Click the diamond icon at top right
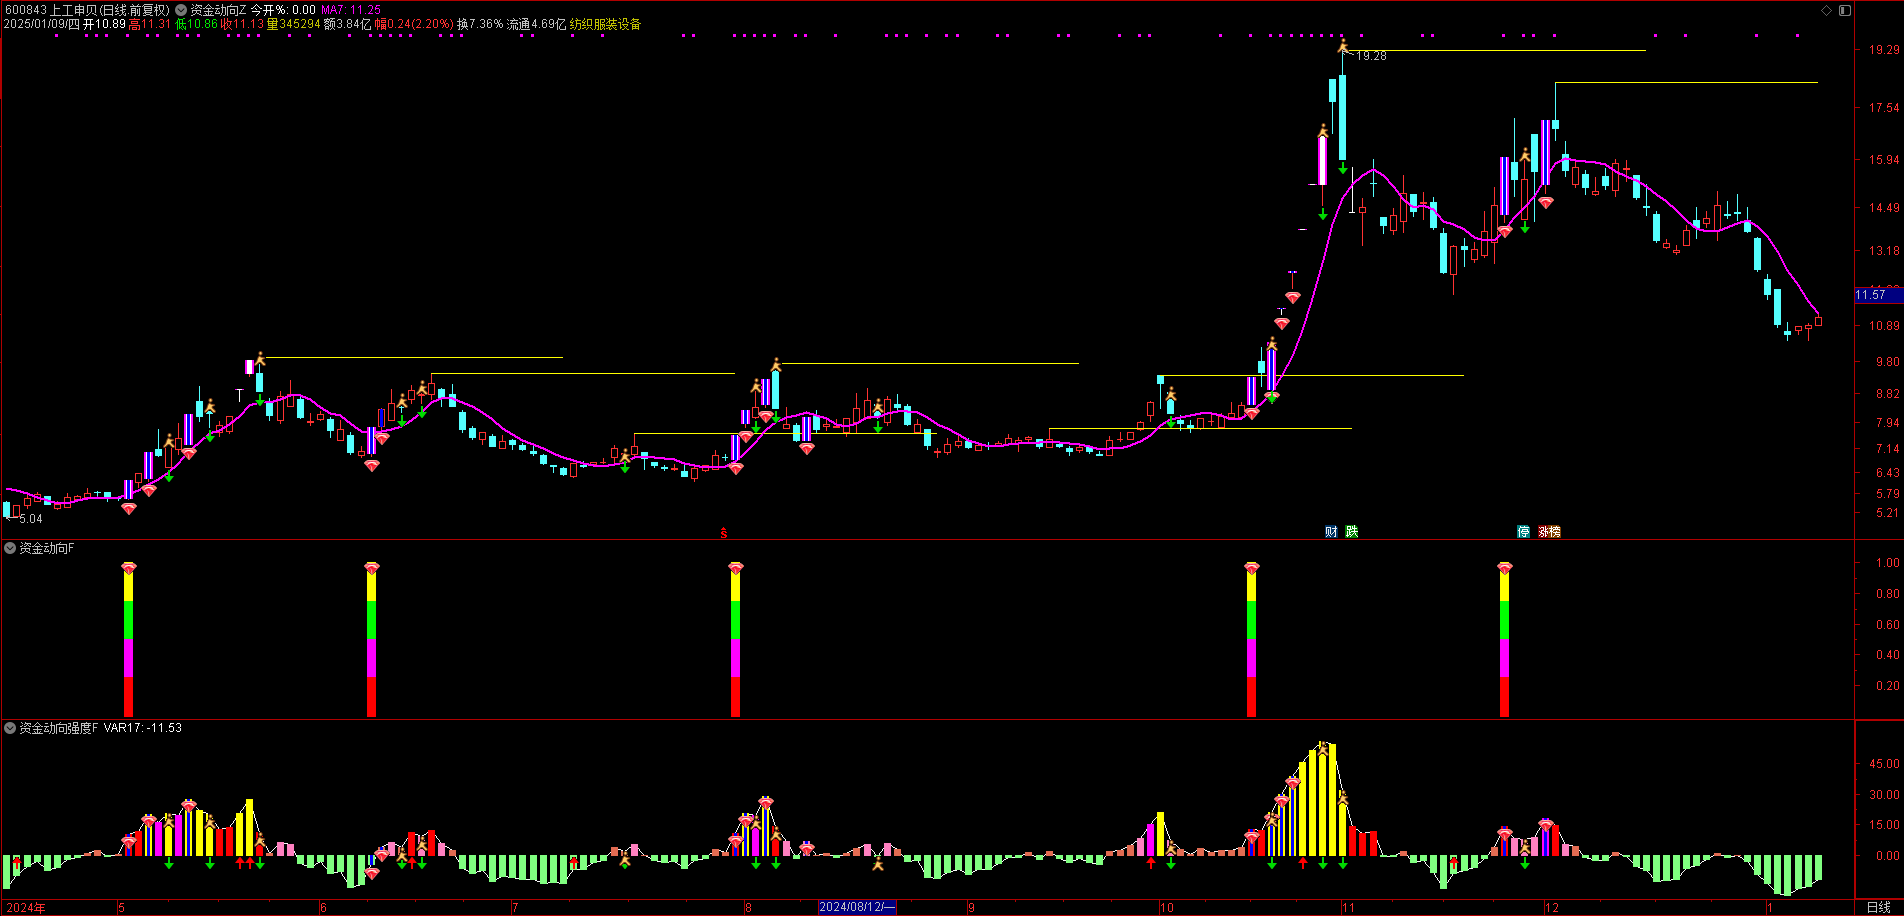 [x=1826, y=10]
